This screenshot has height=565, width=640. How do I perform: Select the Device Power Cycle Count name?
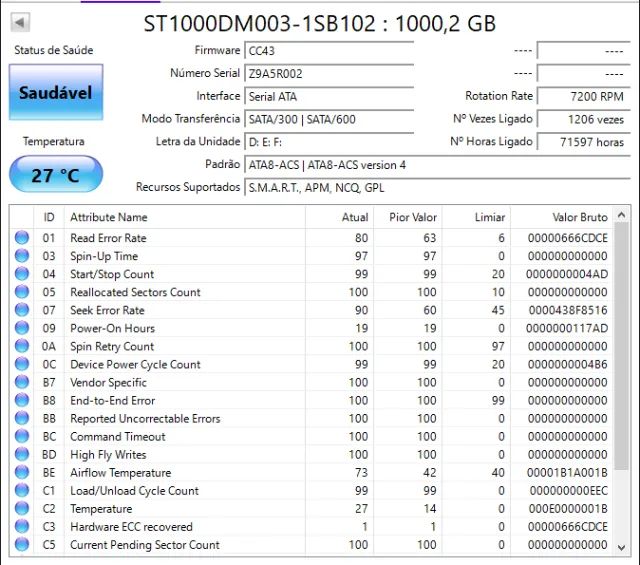pyautogui.click(x=135, y=365)
